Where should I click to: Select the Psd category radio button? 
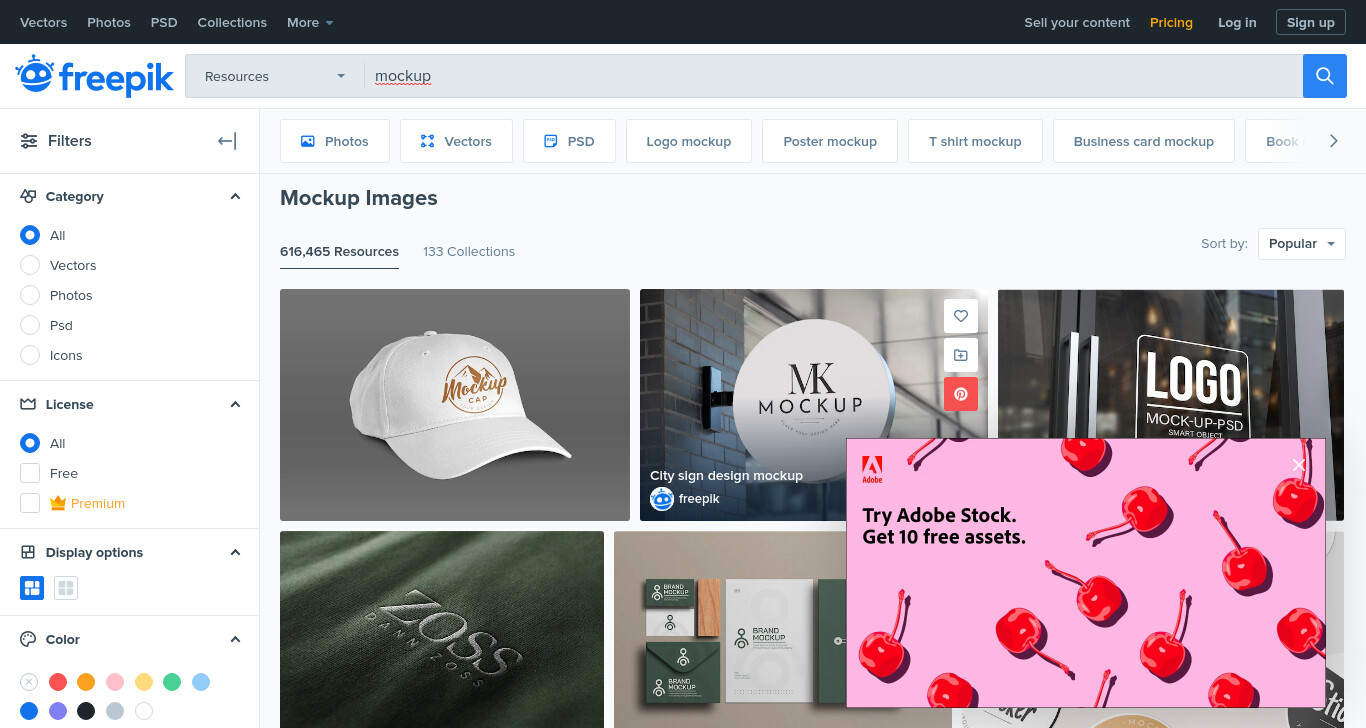point(30,325)
